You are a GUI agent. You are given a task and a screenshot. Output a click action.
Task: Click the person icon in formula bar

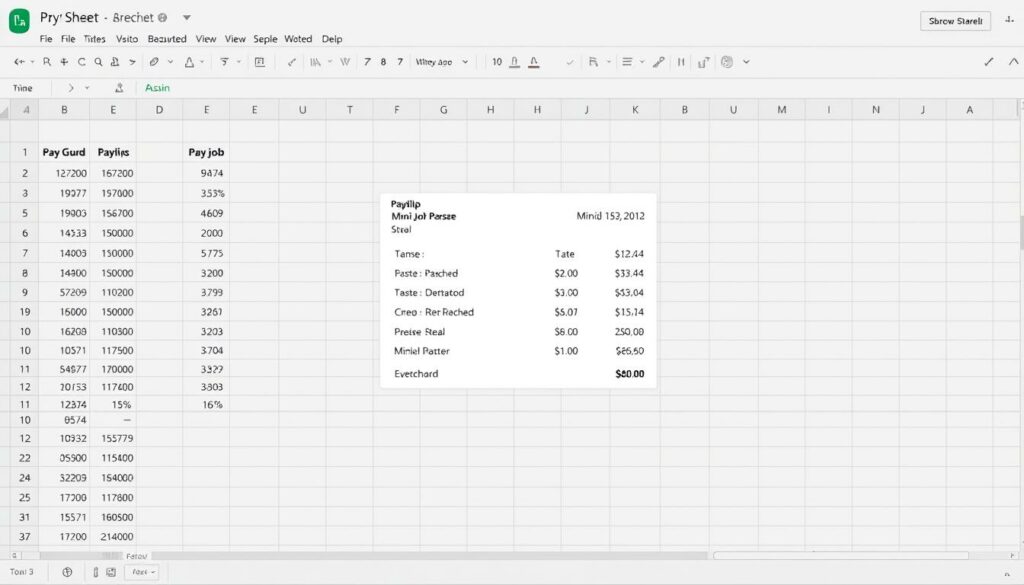coord(119,87)
